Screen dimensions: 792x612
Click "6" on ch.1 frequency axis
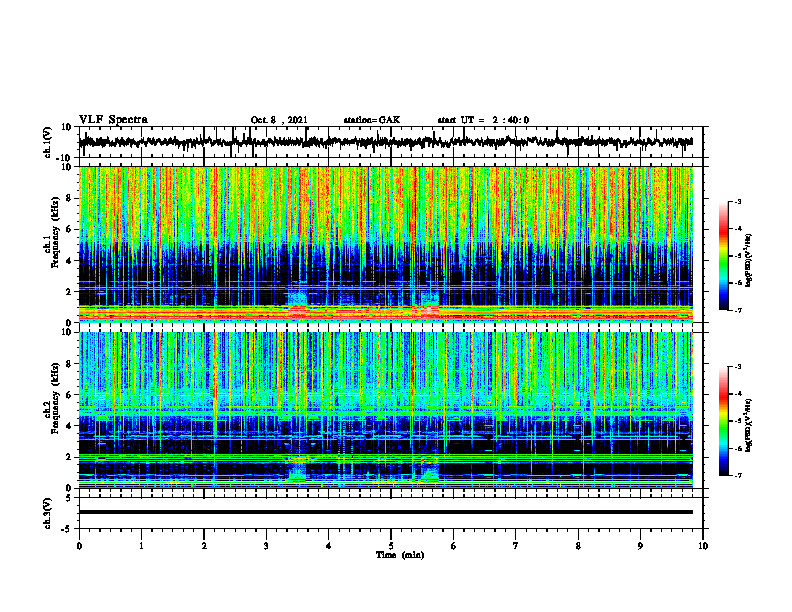pos(69,230)
